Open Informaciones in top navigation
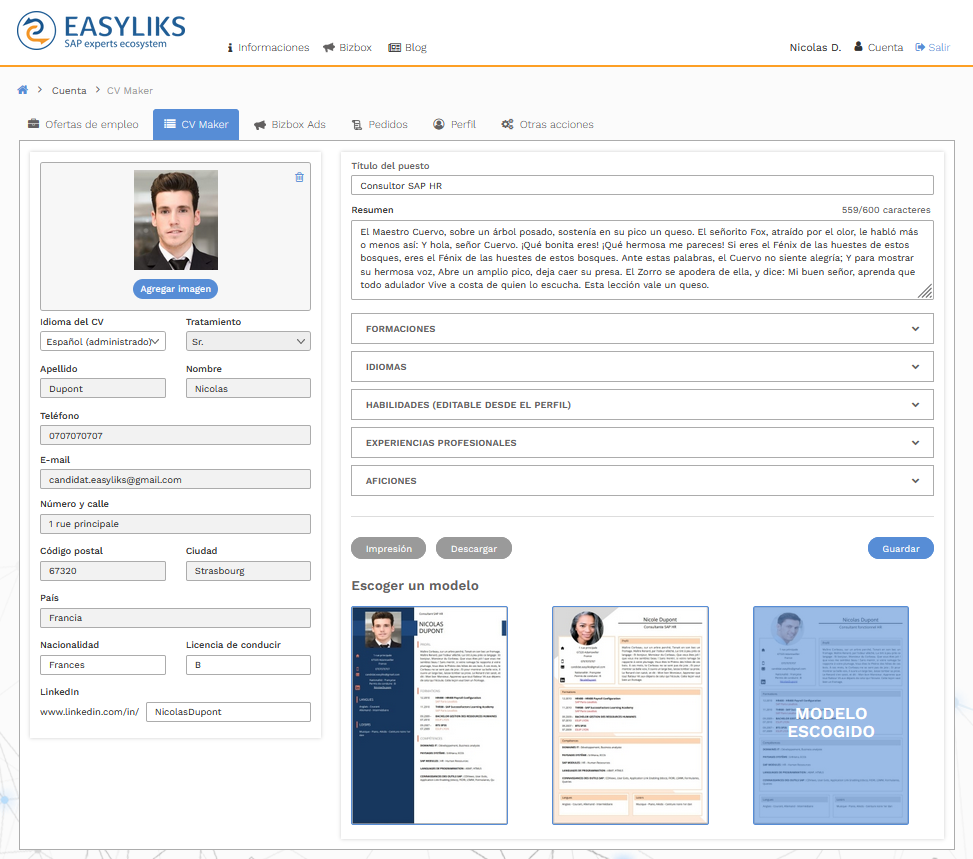Image resolution: width=973 pixels, height=859 pixels. (x=268, y=47)
